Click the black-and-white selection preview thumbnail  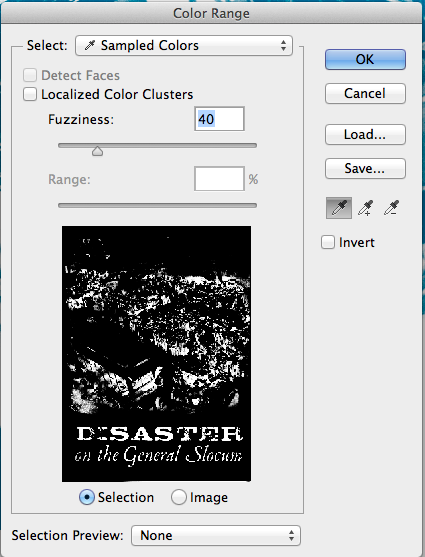coord(156,354)
